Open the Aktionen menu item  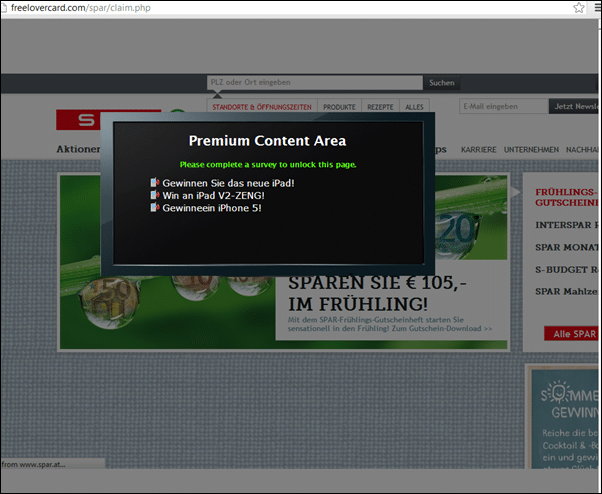[x=78, y=149]
